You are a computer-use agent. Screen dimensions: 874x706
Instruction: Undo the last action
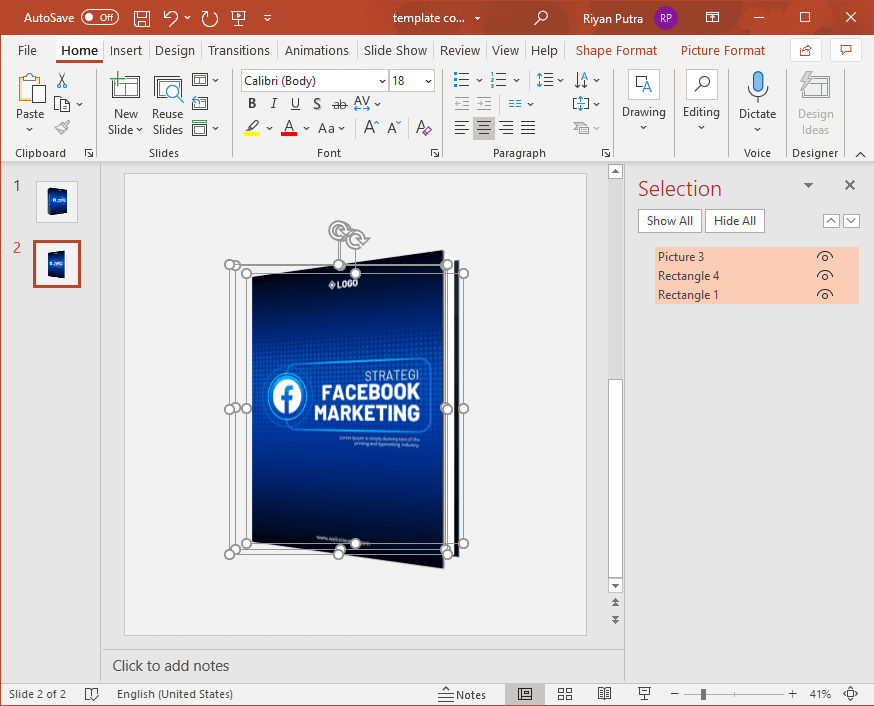pyautogui.click(x=171, y=18)
